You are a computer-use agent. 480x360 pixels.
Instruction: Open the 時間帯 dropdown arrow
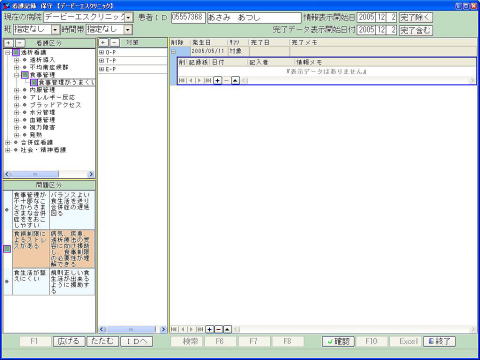[x=128, y=30]
